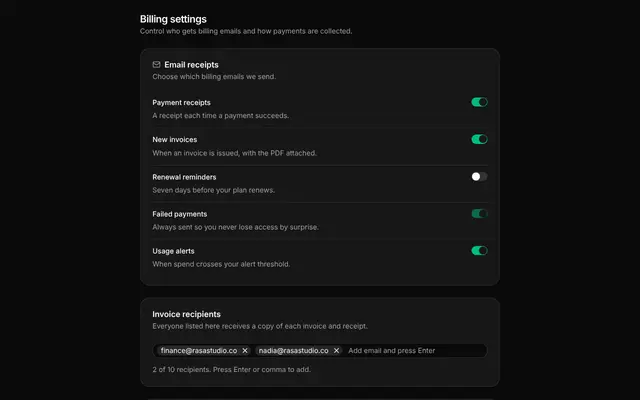
Task: Click the Billing settings heading
Action: pos(173,19)
